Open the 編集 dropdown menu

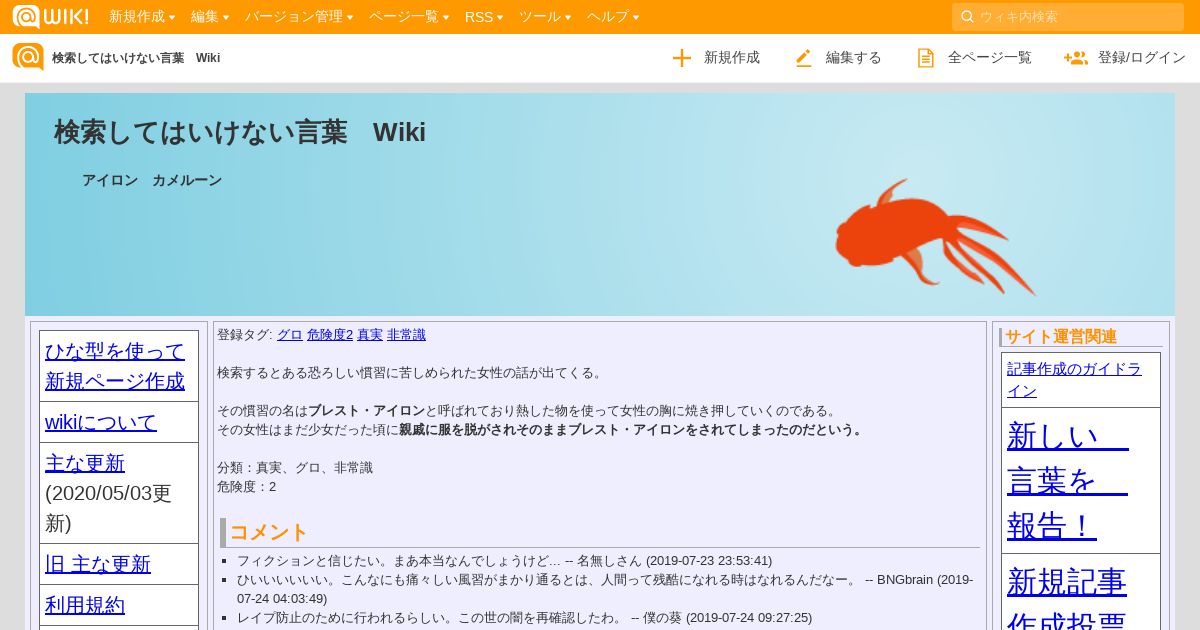point(210,17)
